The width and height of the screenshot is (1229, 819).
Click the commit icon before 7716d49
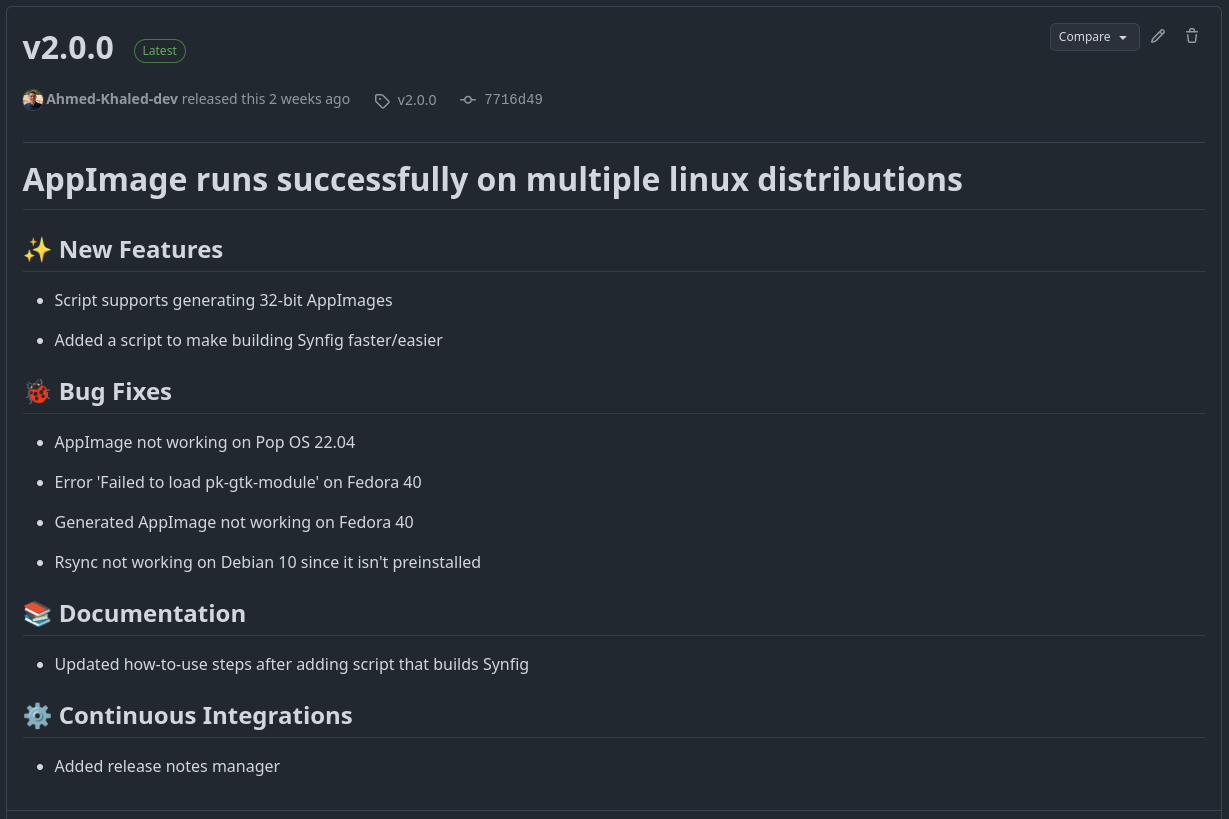(468, 100)
